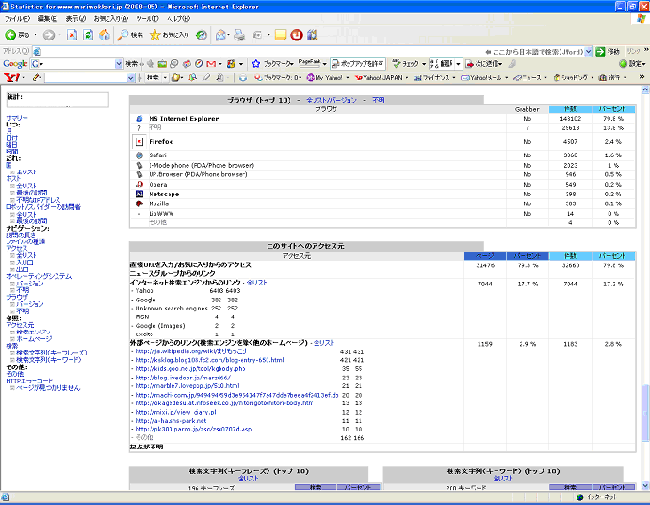
Task: Click scrollbar down arrow at bottom right
Action: pos(645,486)
